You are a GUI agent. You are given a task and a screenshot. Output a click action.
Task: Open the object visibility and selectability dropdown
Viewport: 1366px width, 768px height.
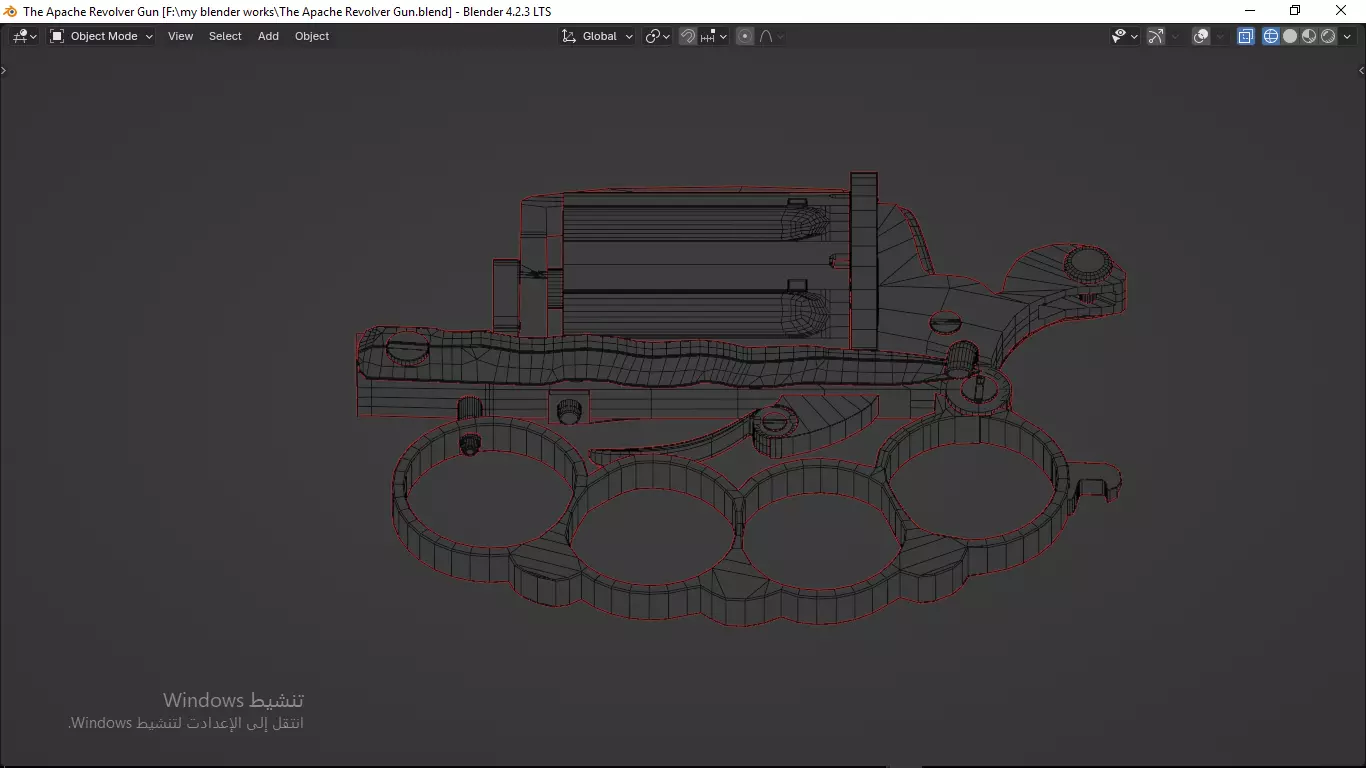pyautogui.click(x=1125, y=36)
